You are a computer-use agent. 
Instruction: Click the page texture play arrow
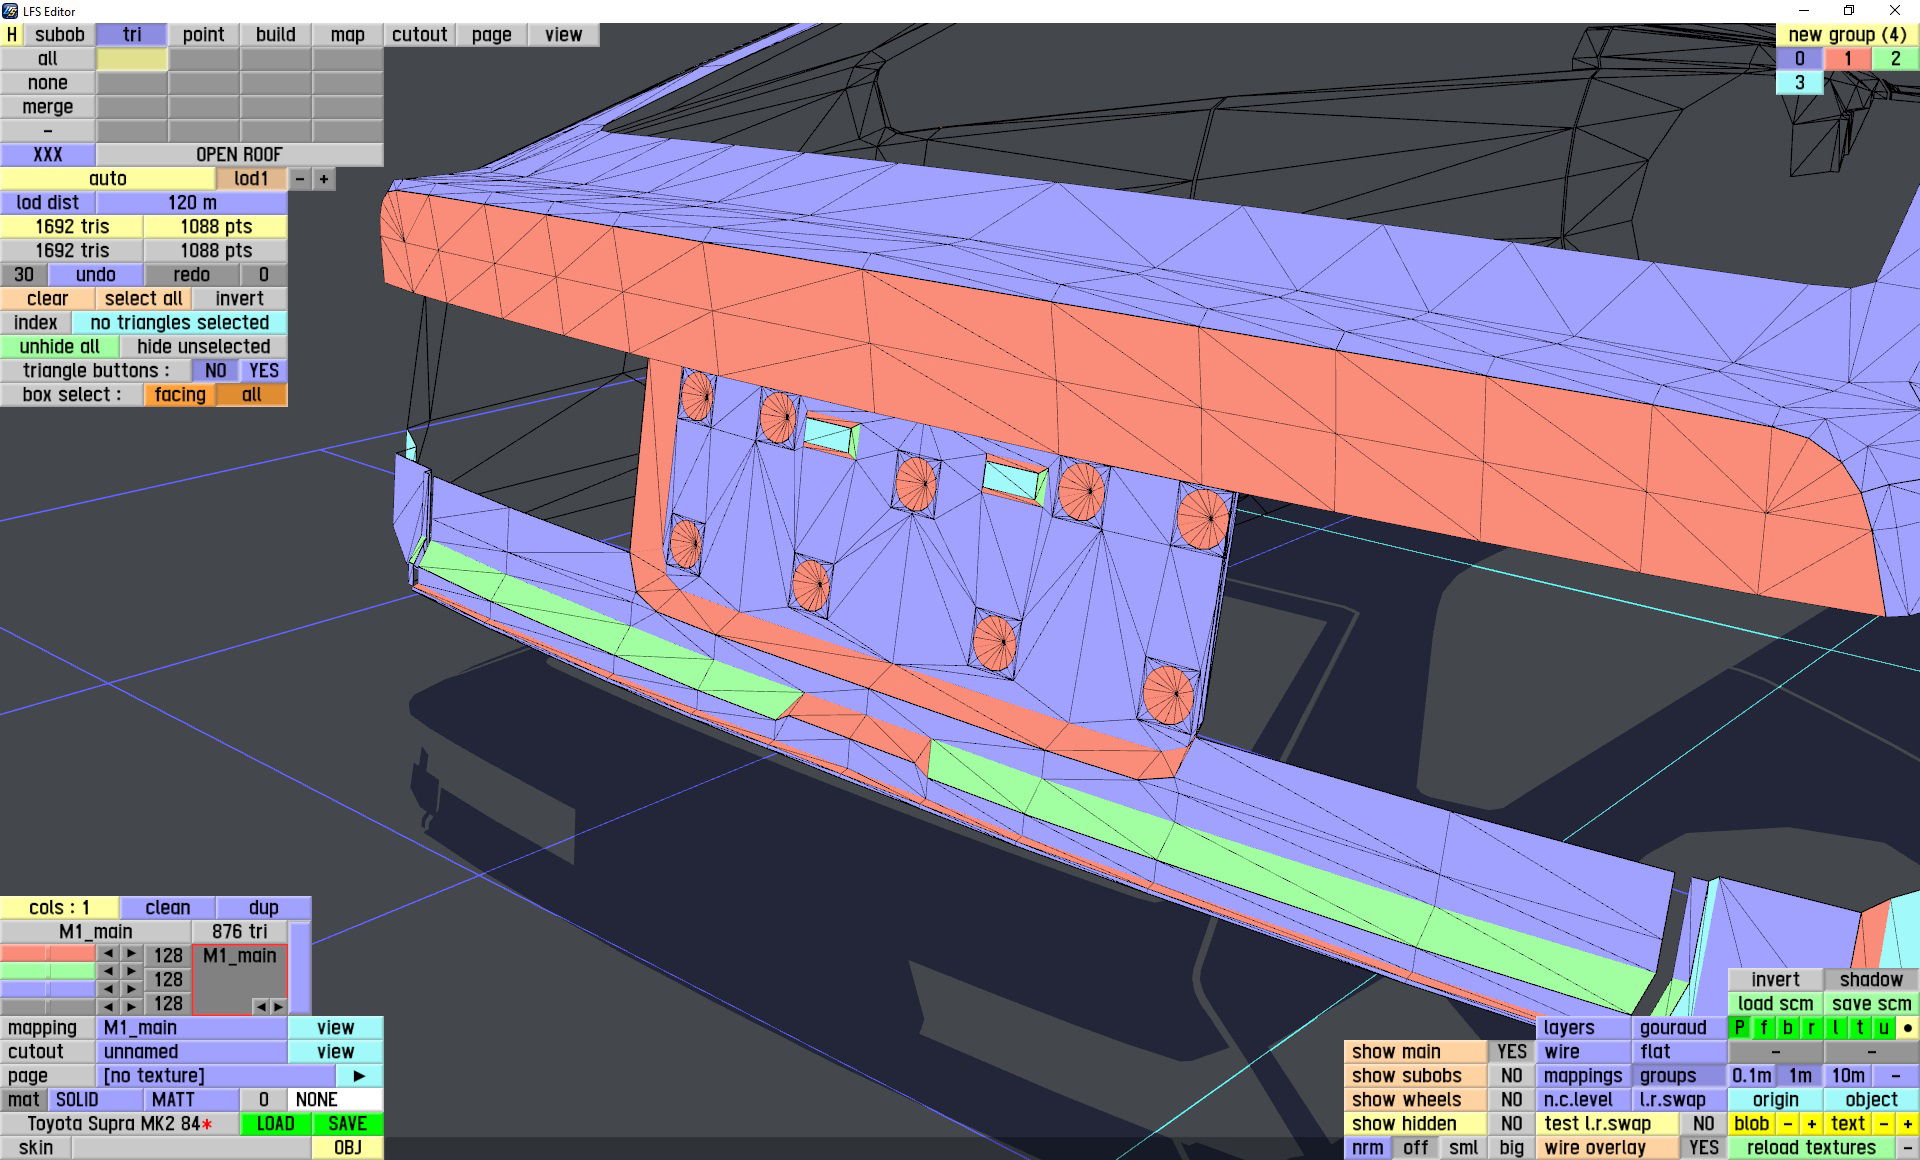coord(359,1076)
